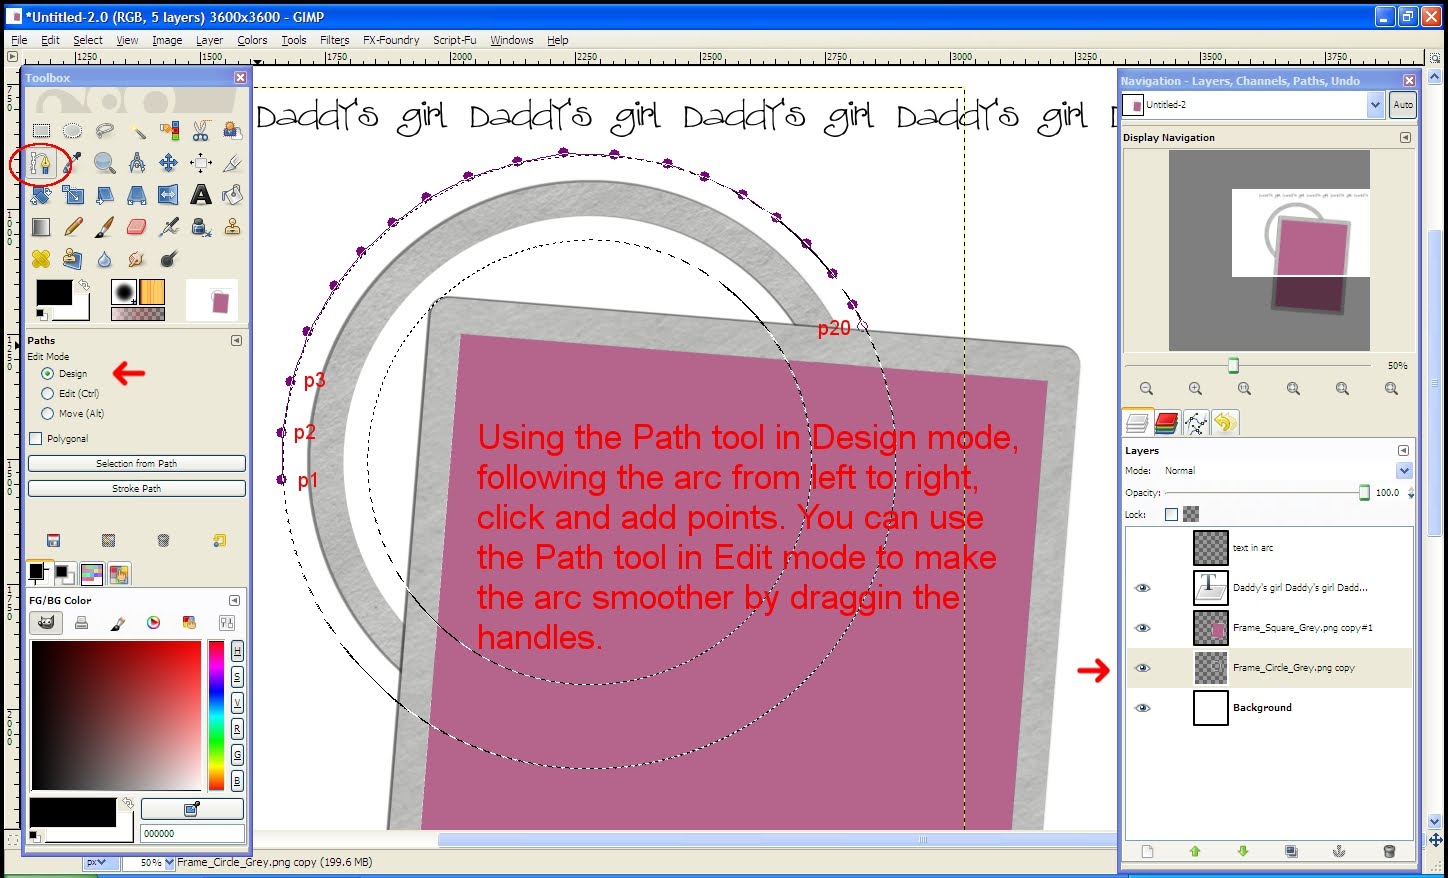Screen dimensions: 1448x878
Task: Click the Stroke Path button
Action: tap(137, 488)
